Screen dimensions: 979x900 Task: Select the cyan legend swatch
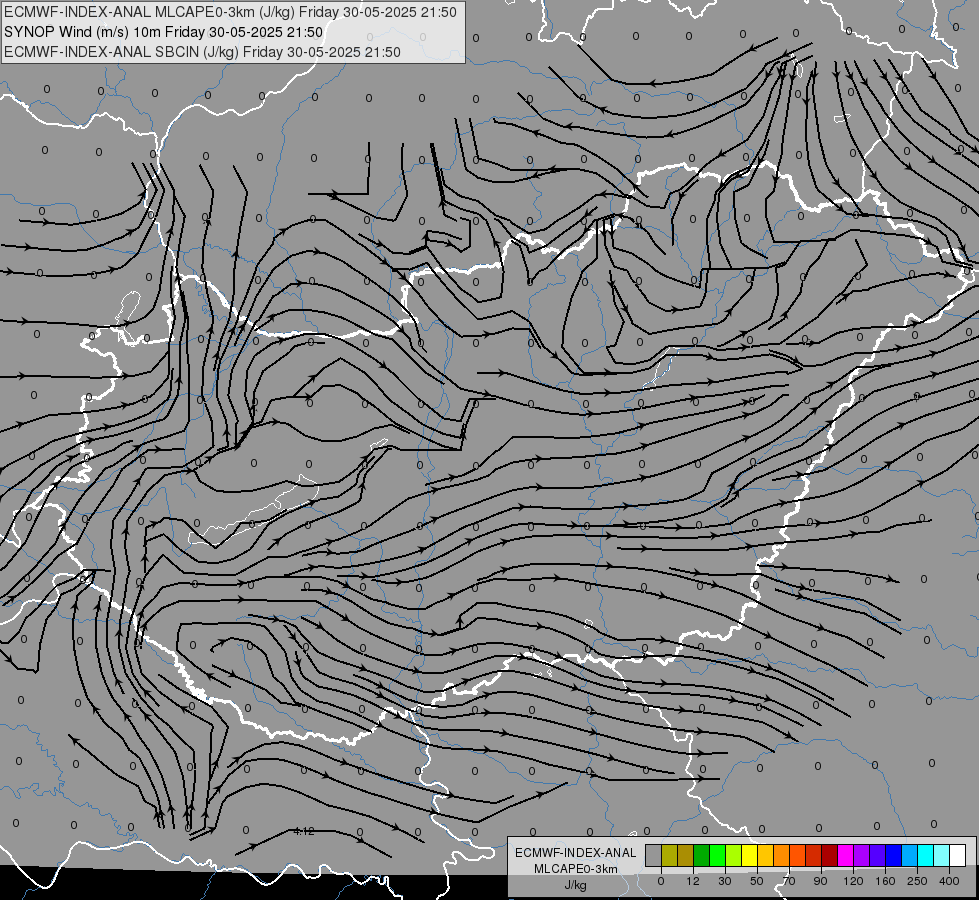click(926, 855)
